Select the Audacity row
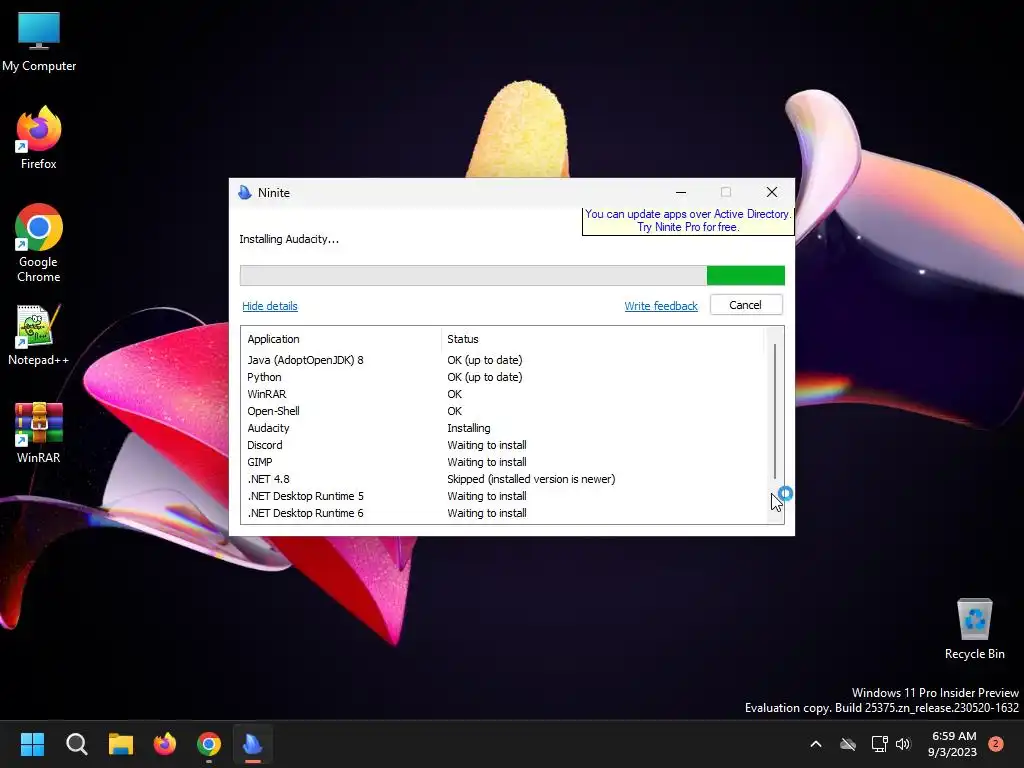Image resolution: width=1024 pixels, height=768 pixels. click(503, 428)
